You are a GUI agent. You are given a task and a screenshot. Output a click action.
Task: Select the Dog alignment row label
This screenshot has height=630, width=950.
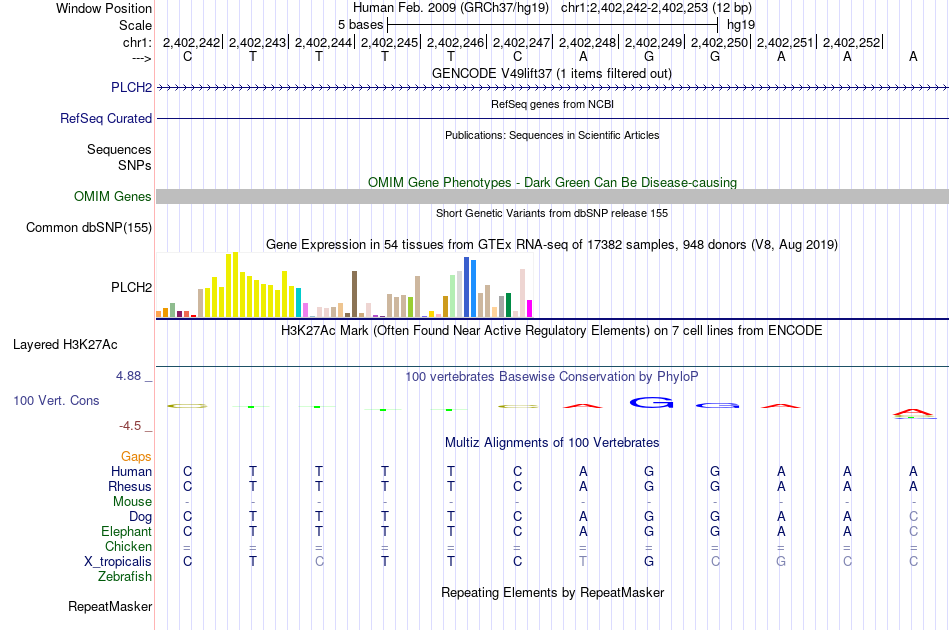(x=141, y=517)
